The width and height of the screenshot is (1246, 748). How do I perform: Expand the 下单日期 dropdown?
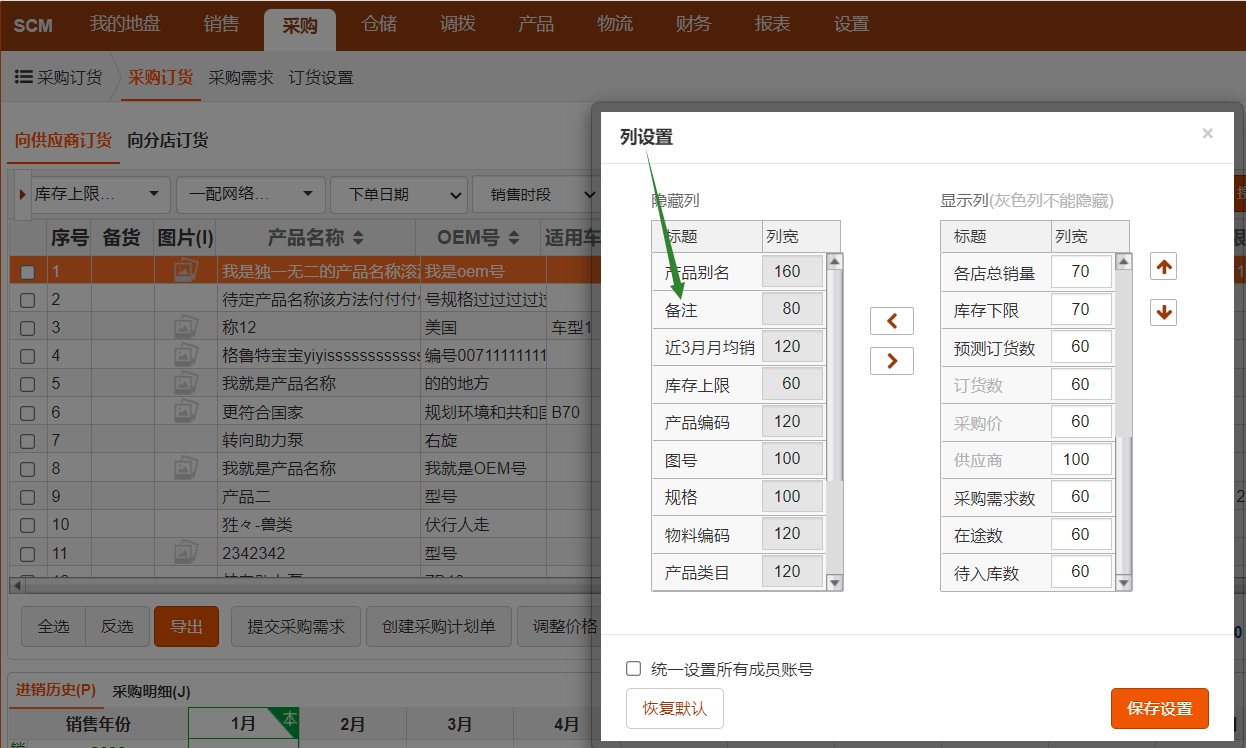398,194
